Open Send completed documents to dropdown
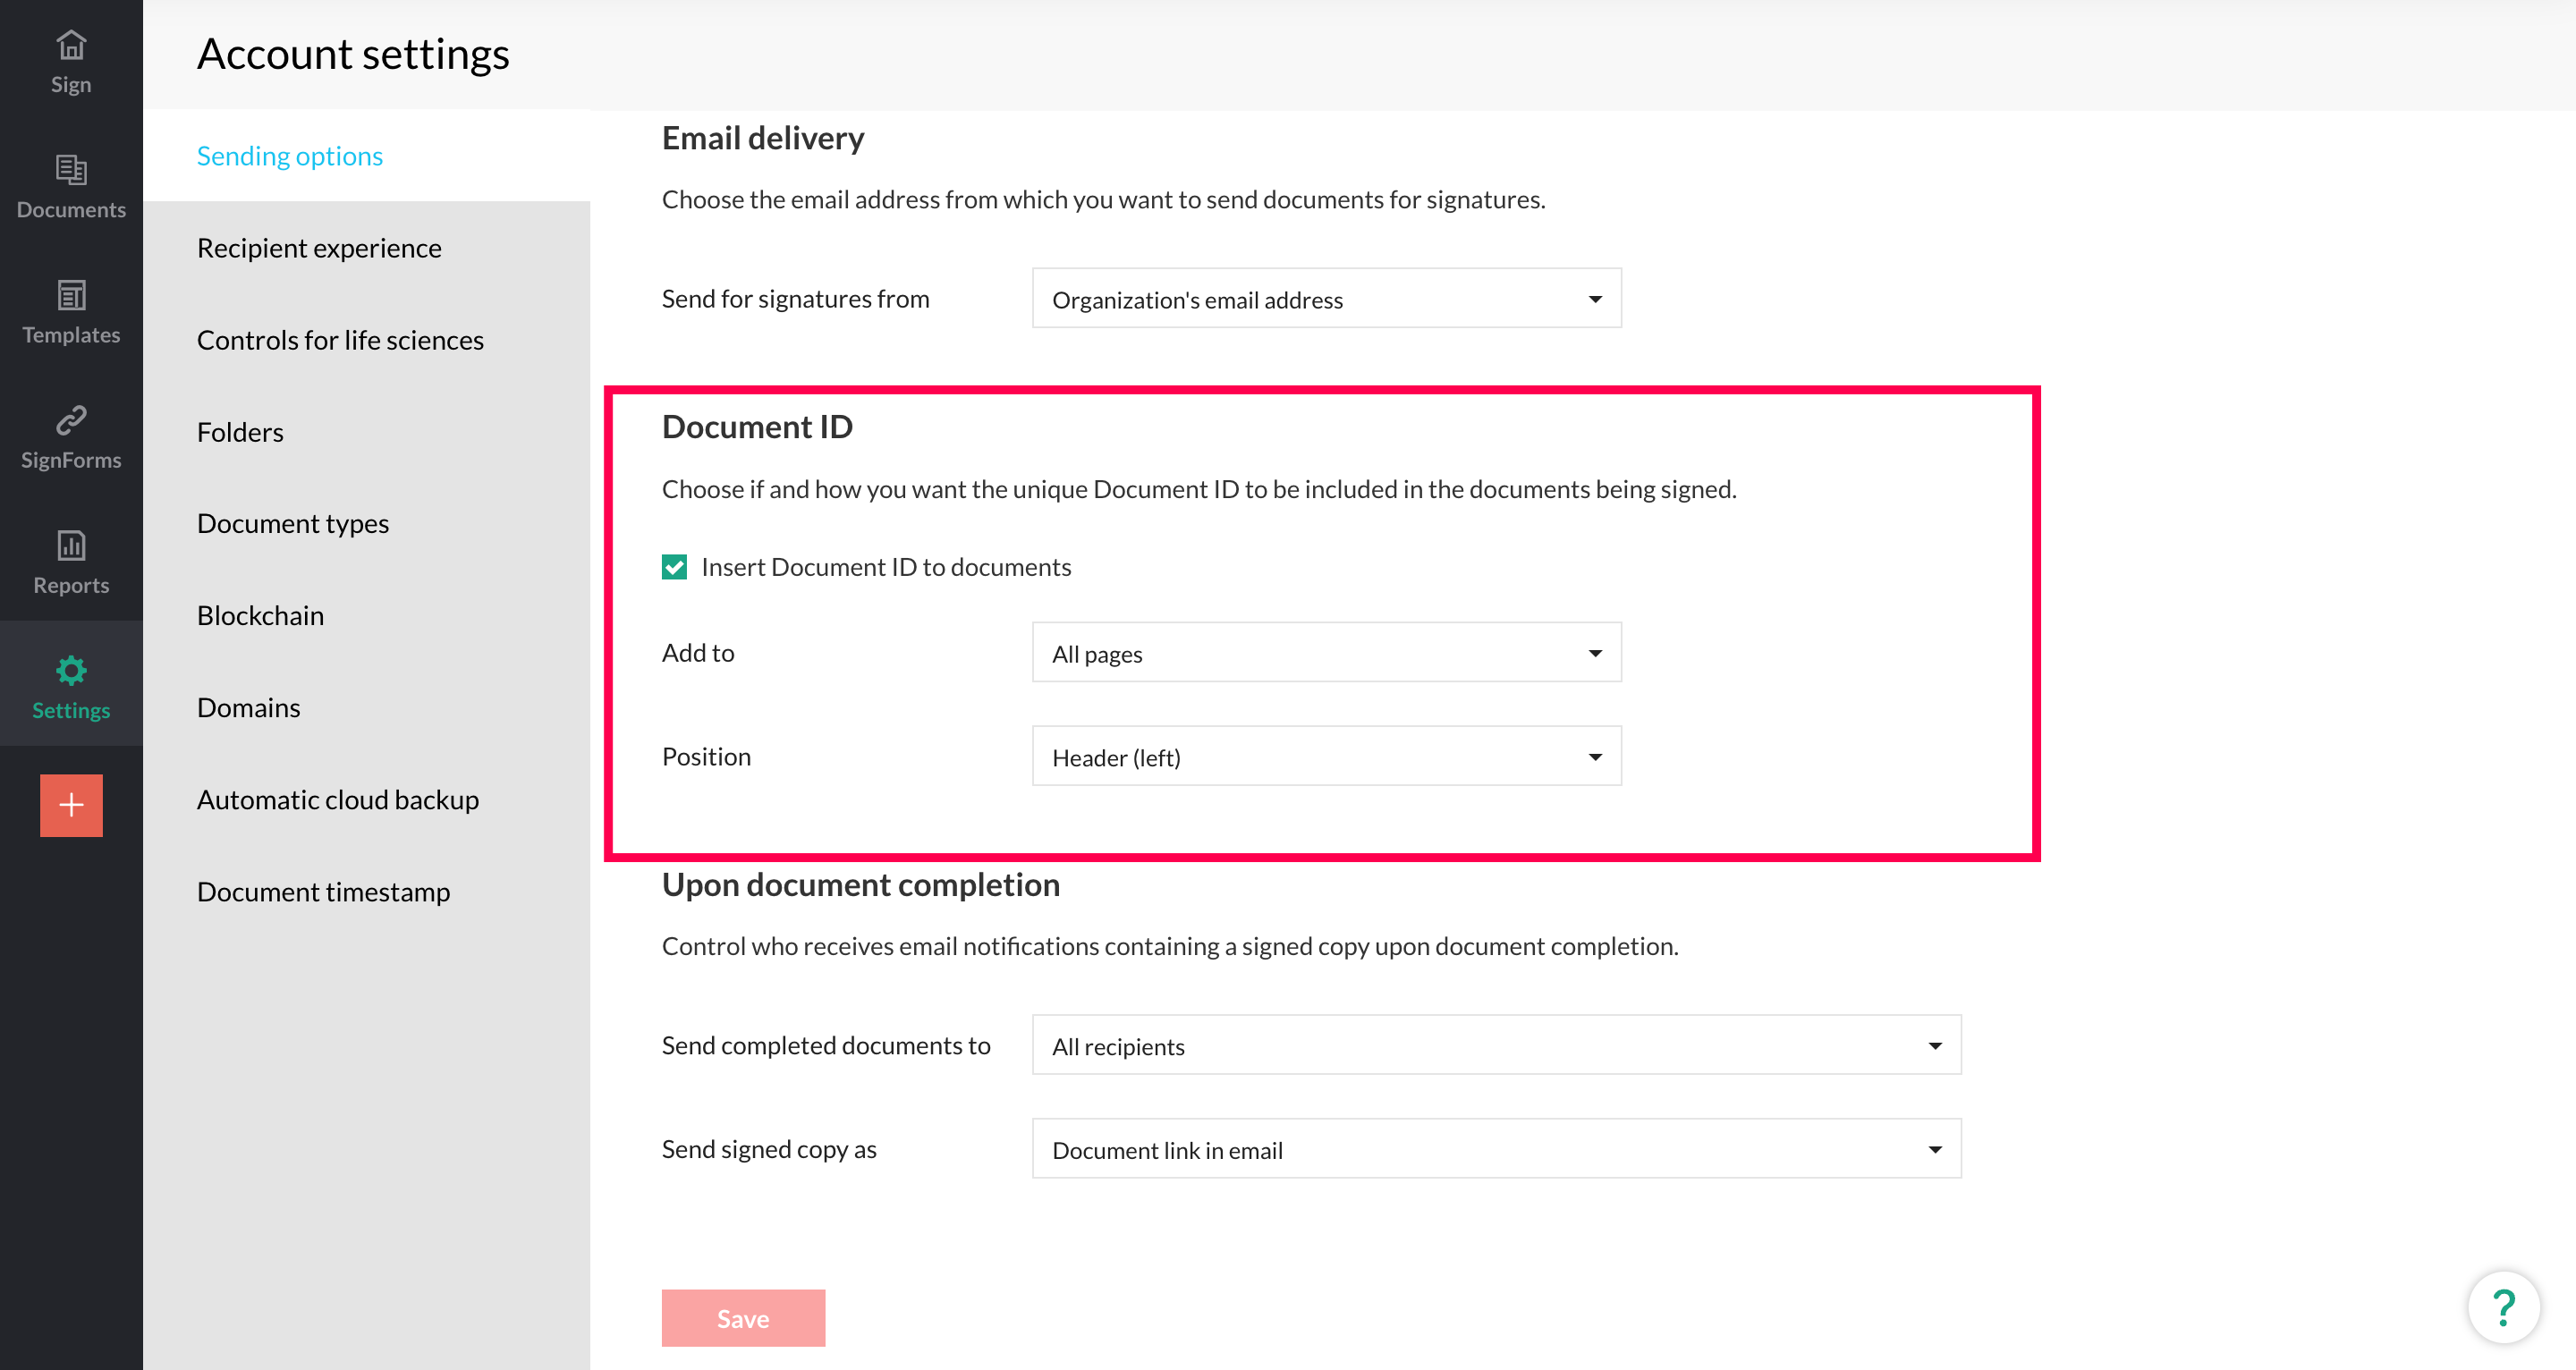This screenshot has height=1370, width=2576. (x=1496, y=1045)
